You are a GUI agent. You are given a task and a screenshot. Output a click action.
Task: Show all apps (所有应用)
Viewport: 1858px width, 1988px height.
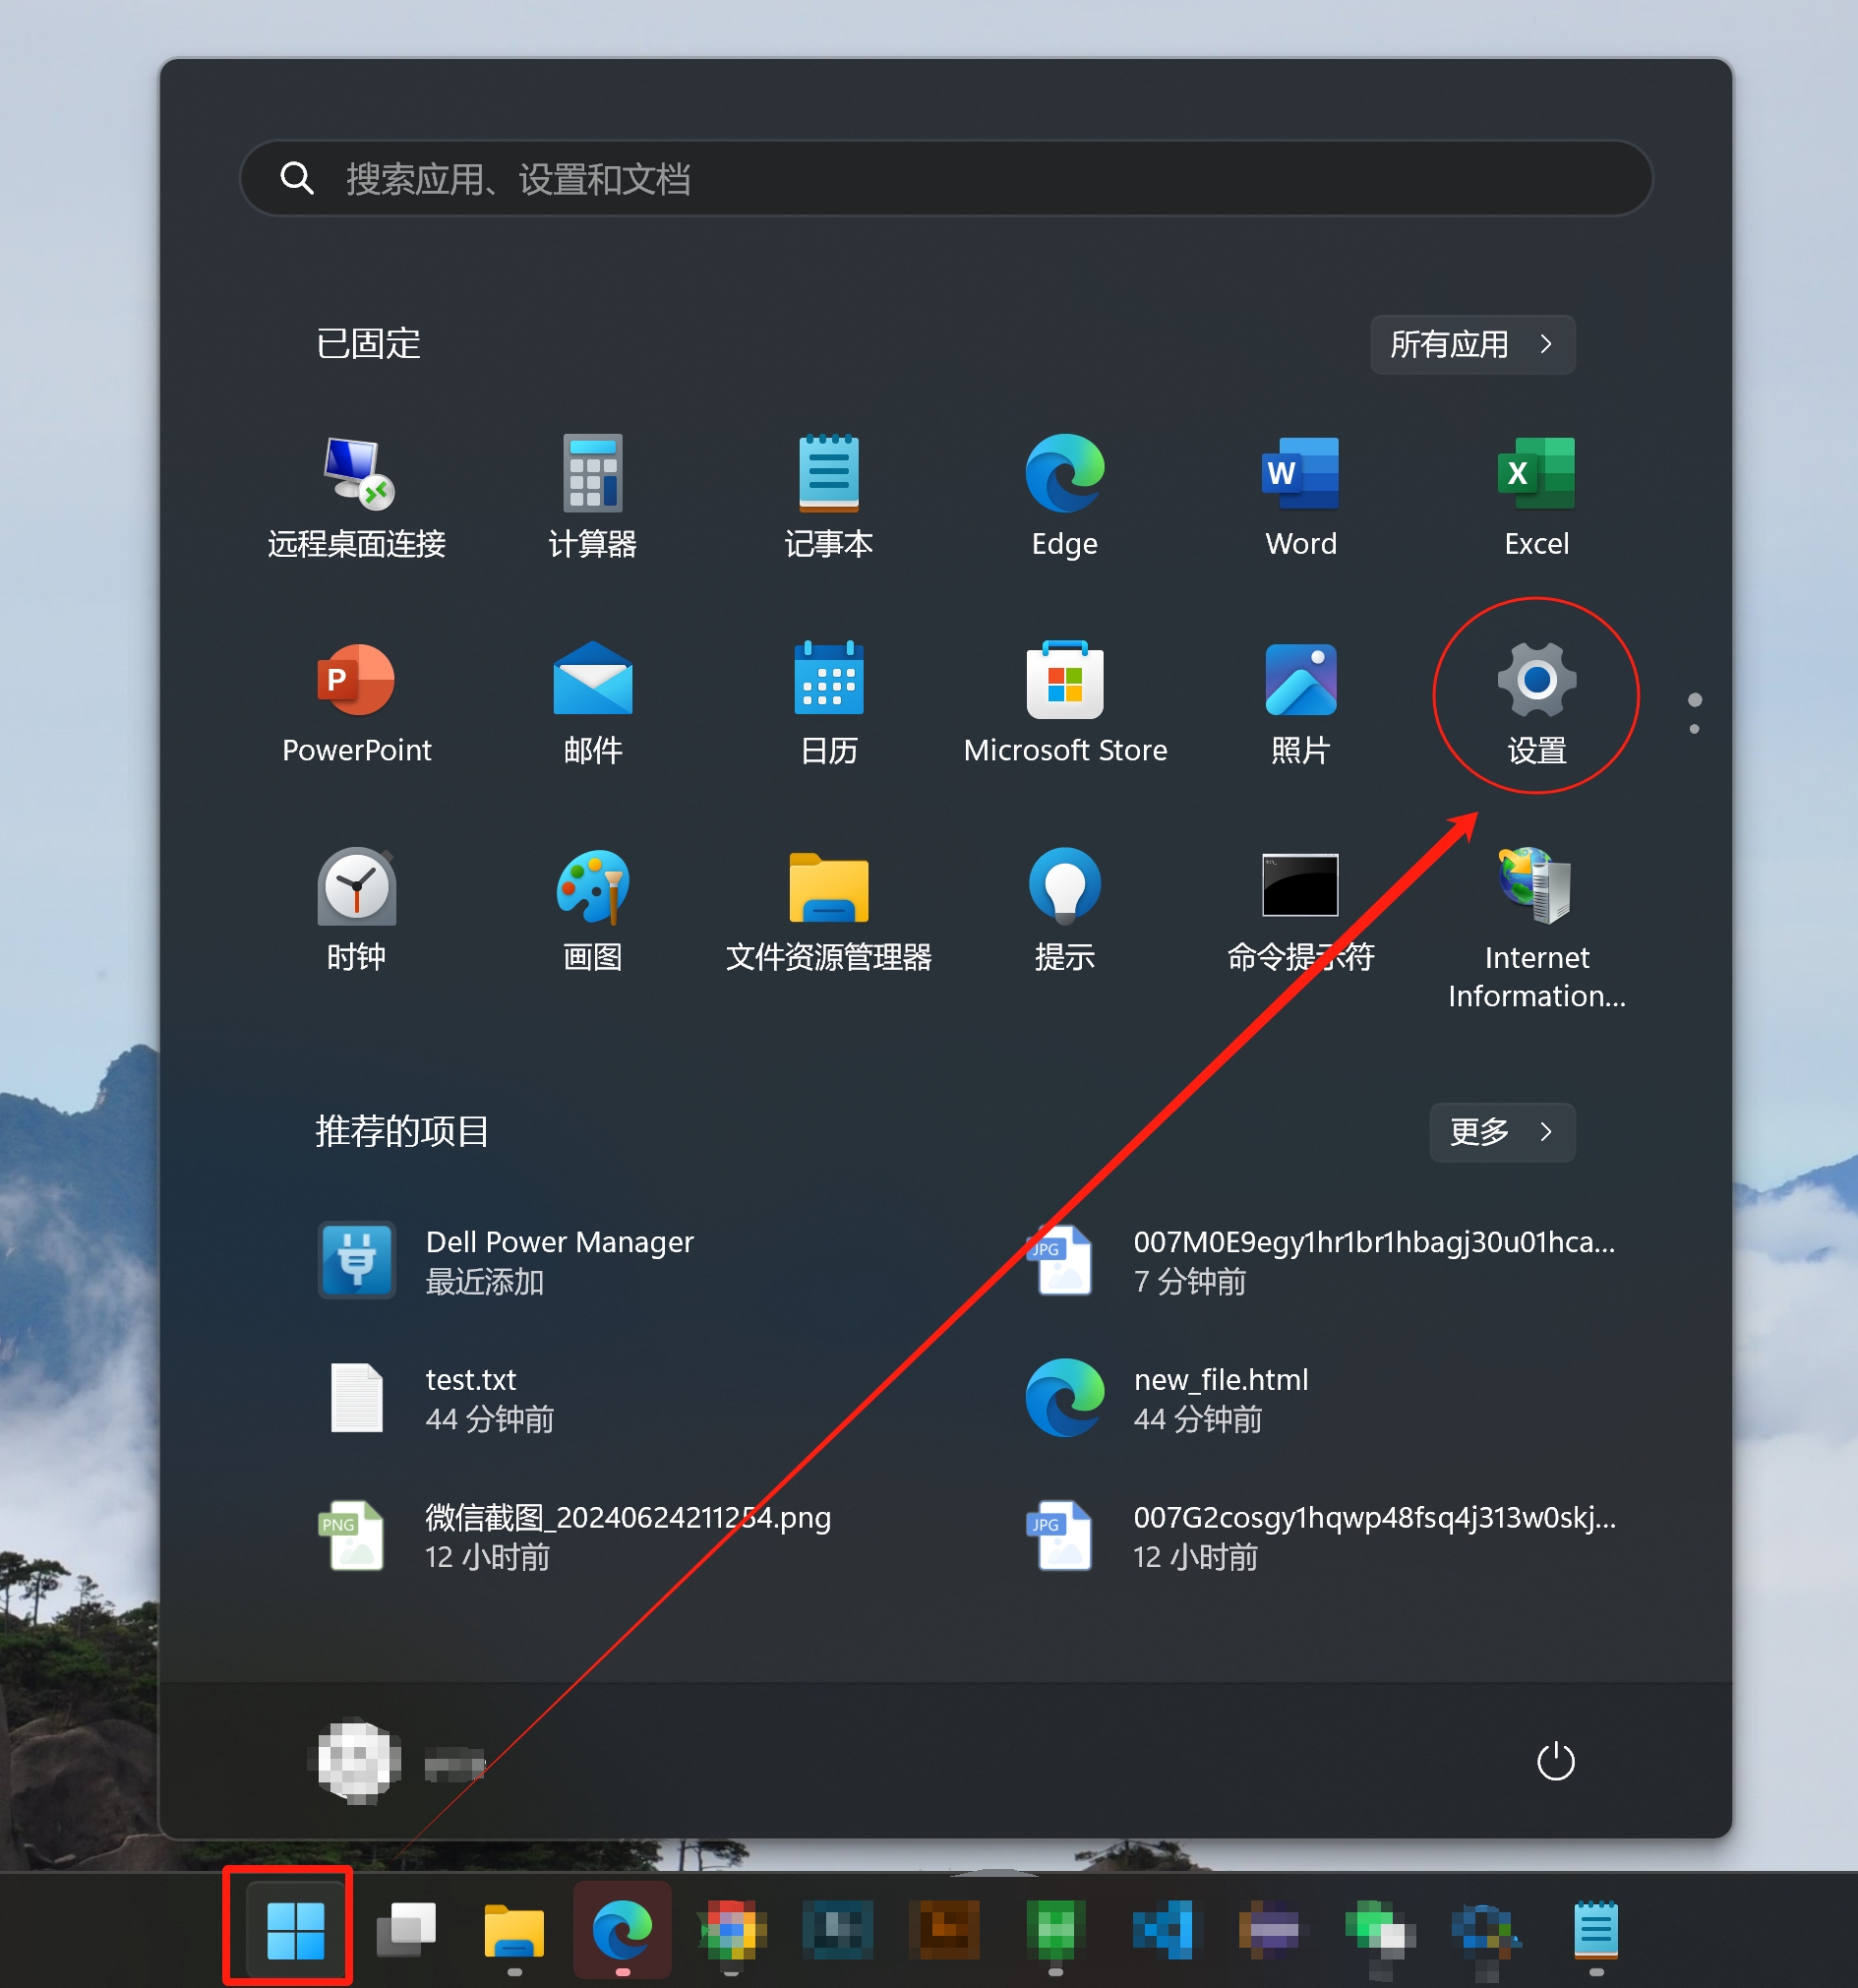click(x=1472, y=344)
